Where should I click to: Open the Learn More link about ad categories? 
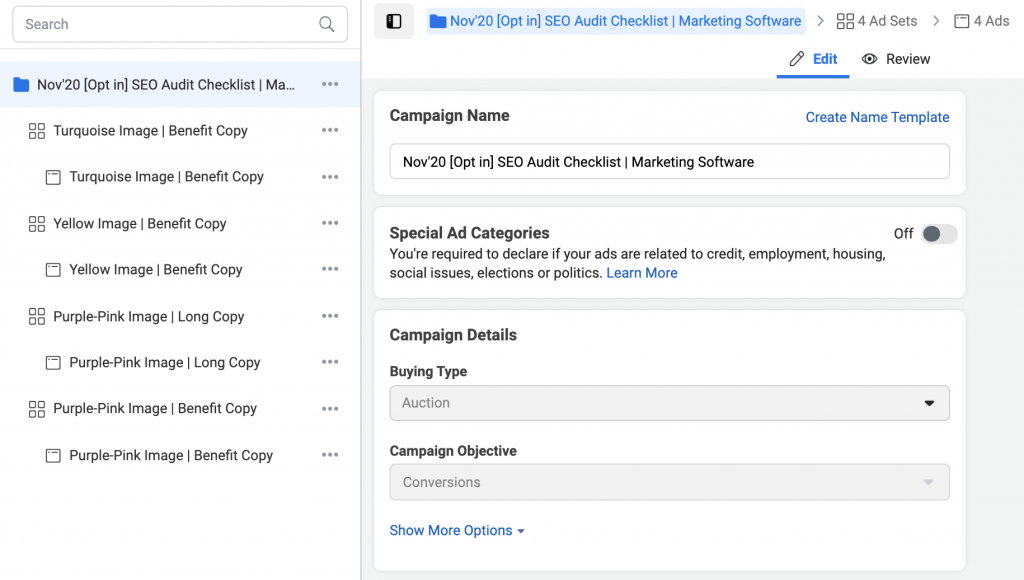point(641,273)
